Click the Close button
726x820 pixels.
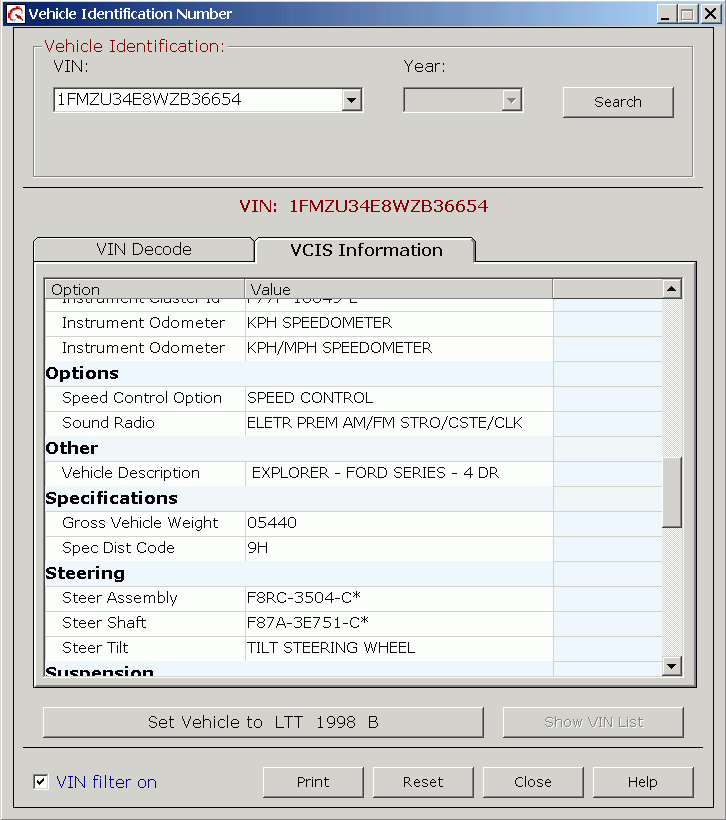(x=532, y=782)
